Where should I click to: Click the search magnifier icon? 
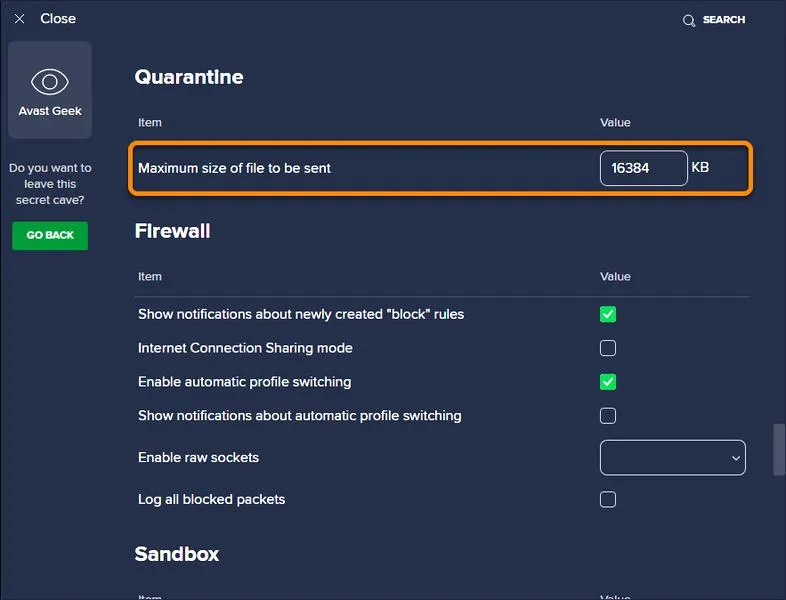[689, 21]
